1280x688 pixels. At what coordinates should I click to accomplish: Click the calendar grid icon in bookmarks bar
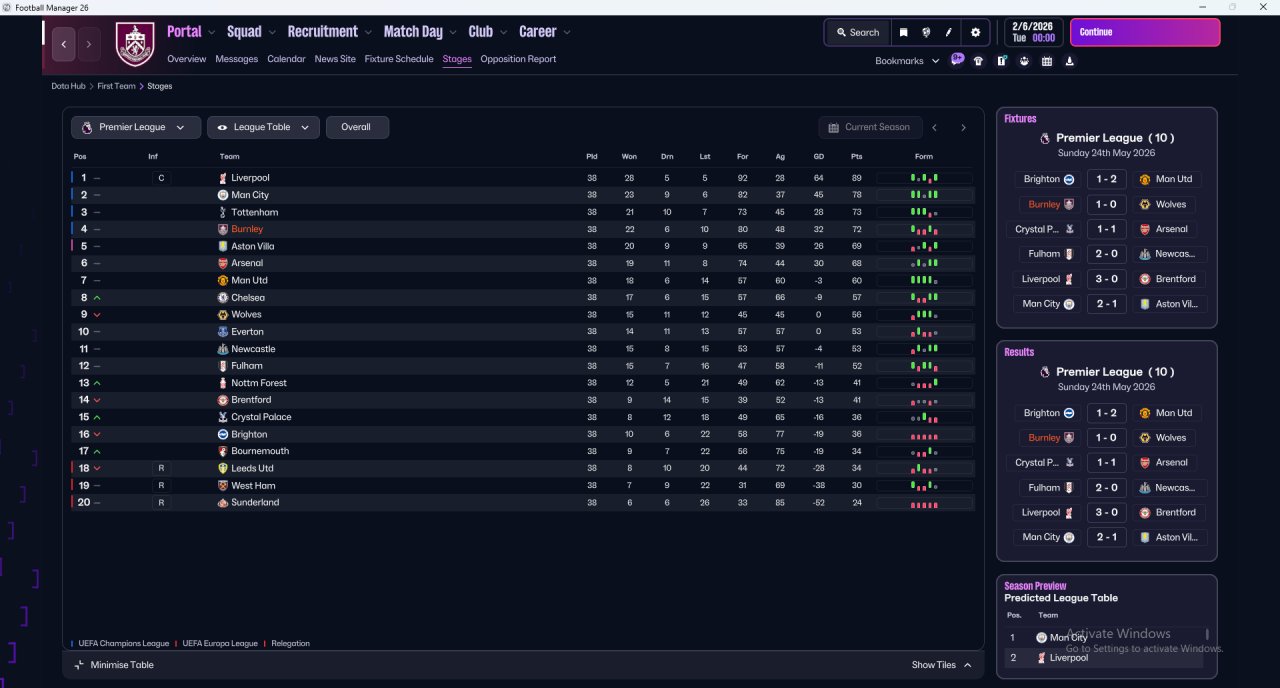click(1047, 61)
